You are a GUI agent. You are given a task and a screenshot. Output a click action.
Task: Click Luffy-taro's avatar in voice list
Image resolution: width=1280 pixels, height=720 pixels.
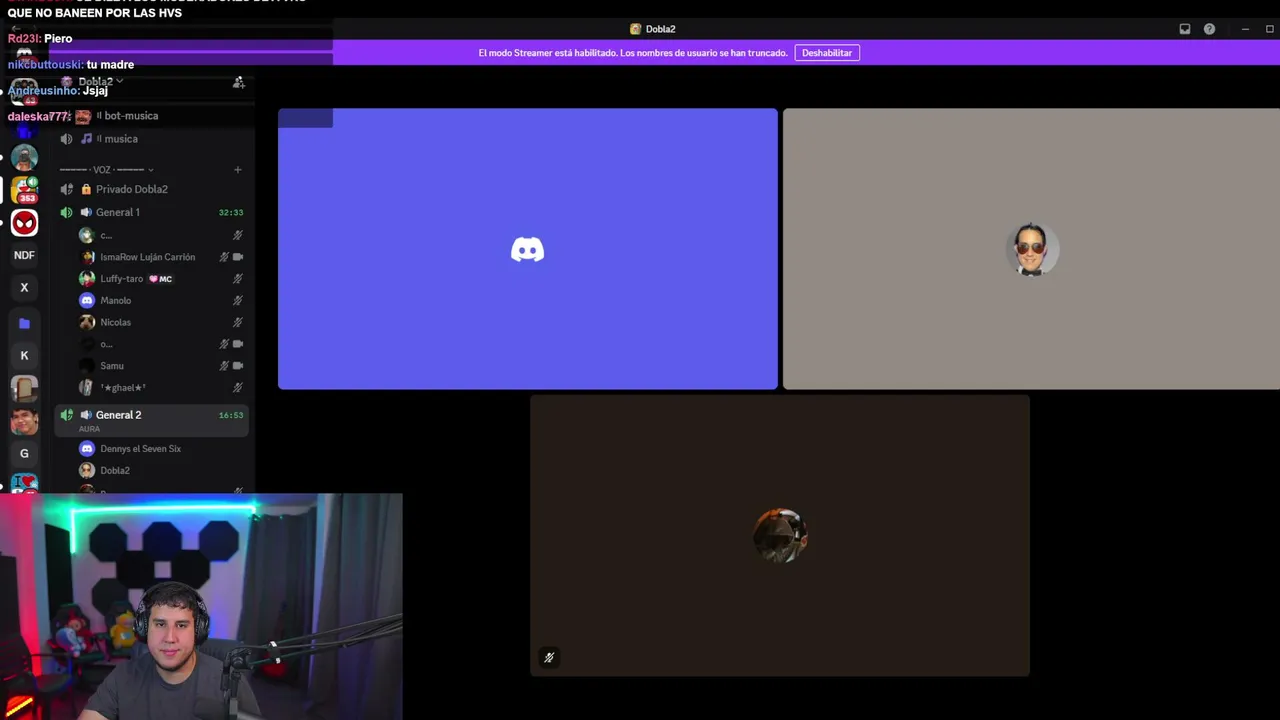87,279
